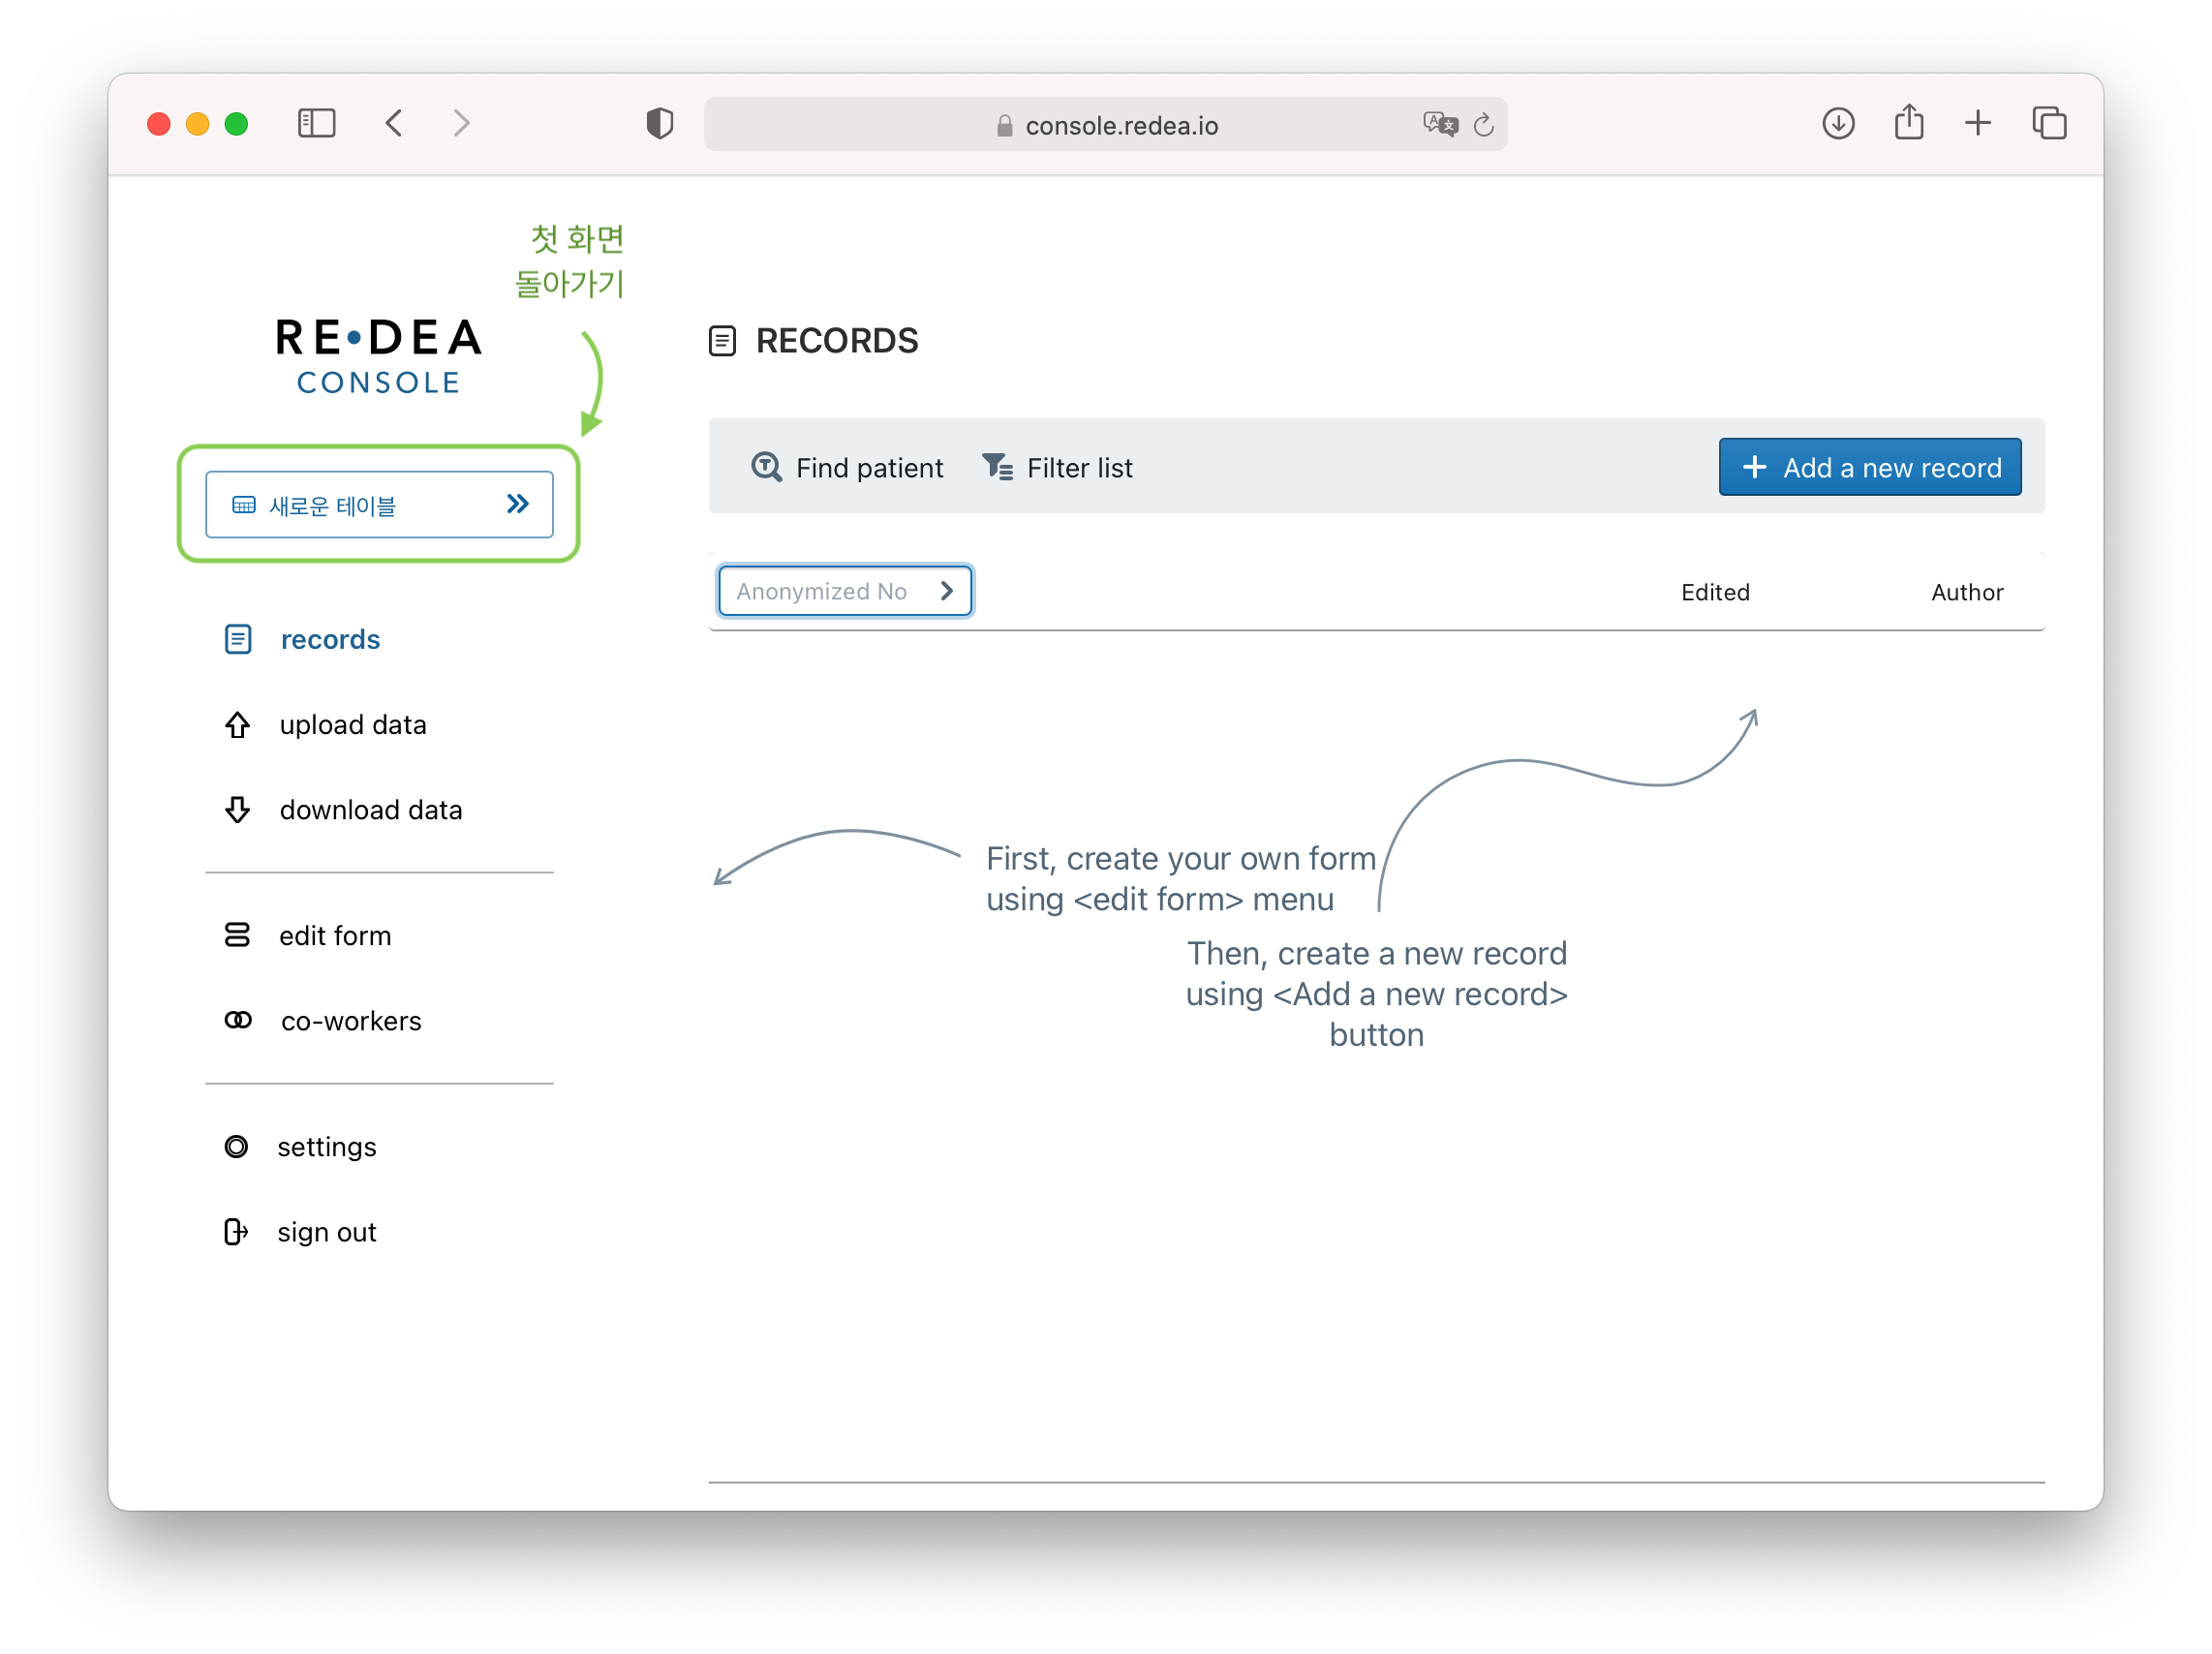2212x1654 pixels.
Task: Open the page translate option in the address bar
Action: click(1440, 125)
